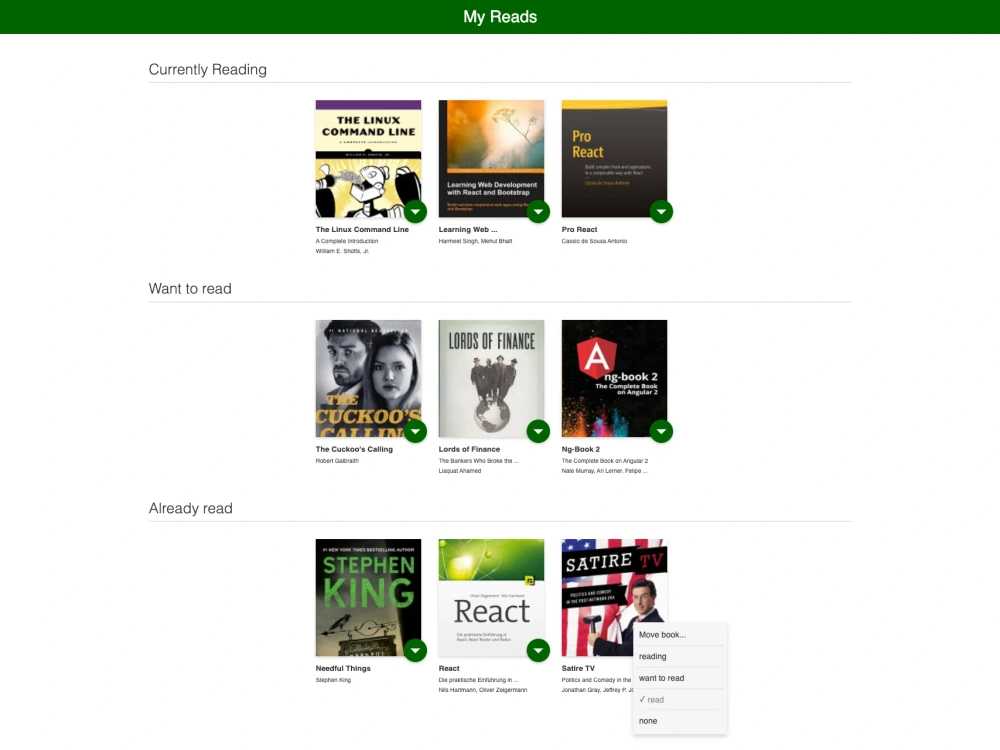
Task: Click Learning Web Development cover image
Action: coord(491,159)
